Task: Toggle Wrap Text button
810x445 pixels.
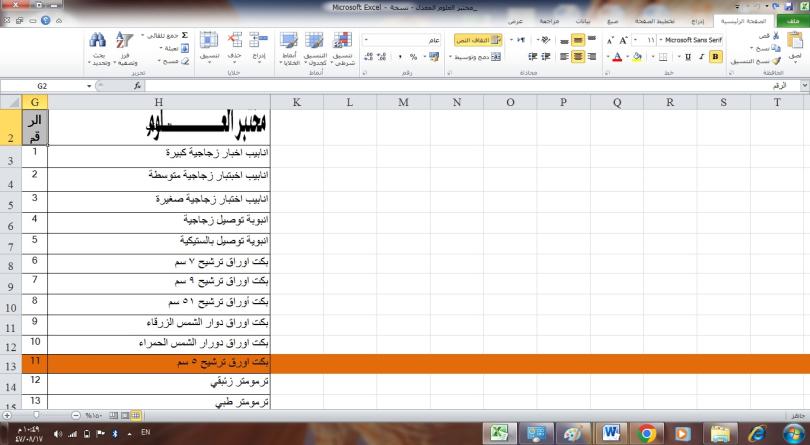Action: 493,39
